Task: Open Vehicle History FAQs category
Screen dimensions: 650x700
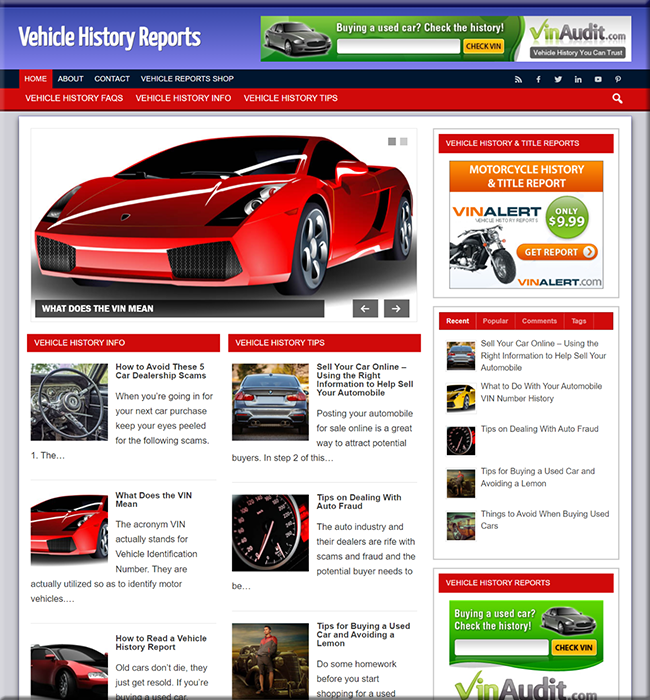Action: 74,98
